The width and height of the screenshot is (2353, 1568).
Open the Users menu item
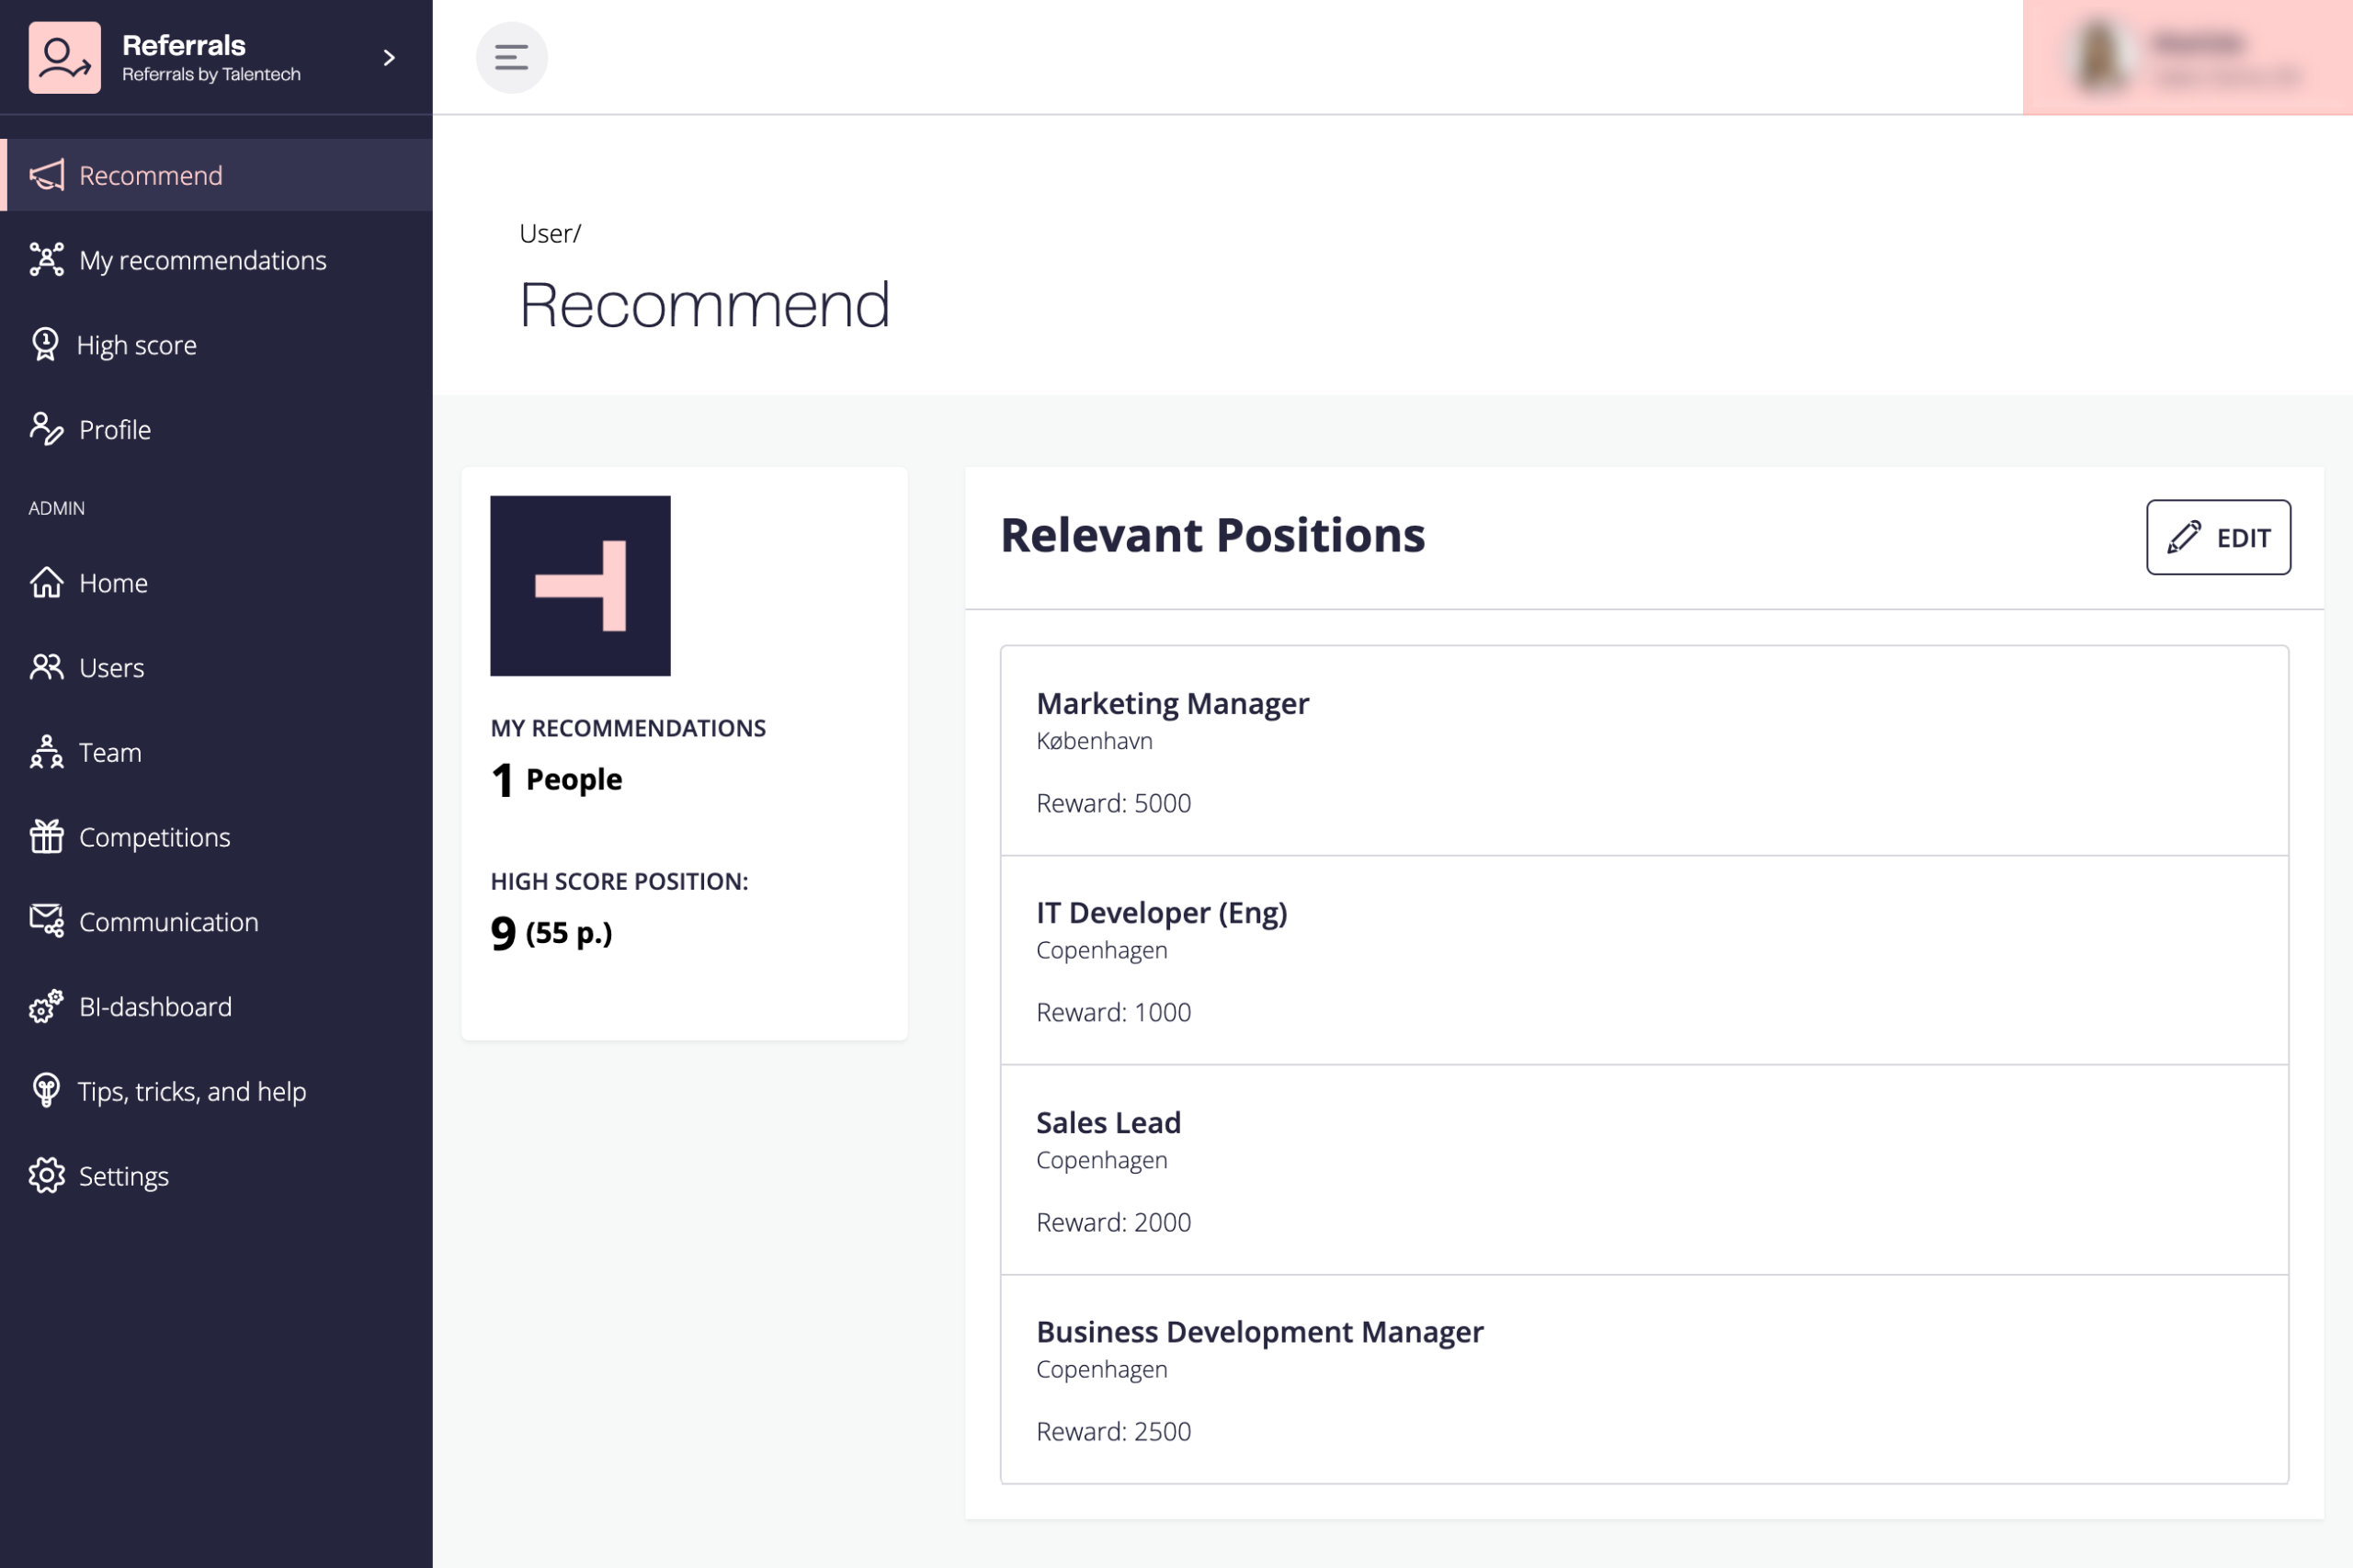tap(111, 667)
